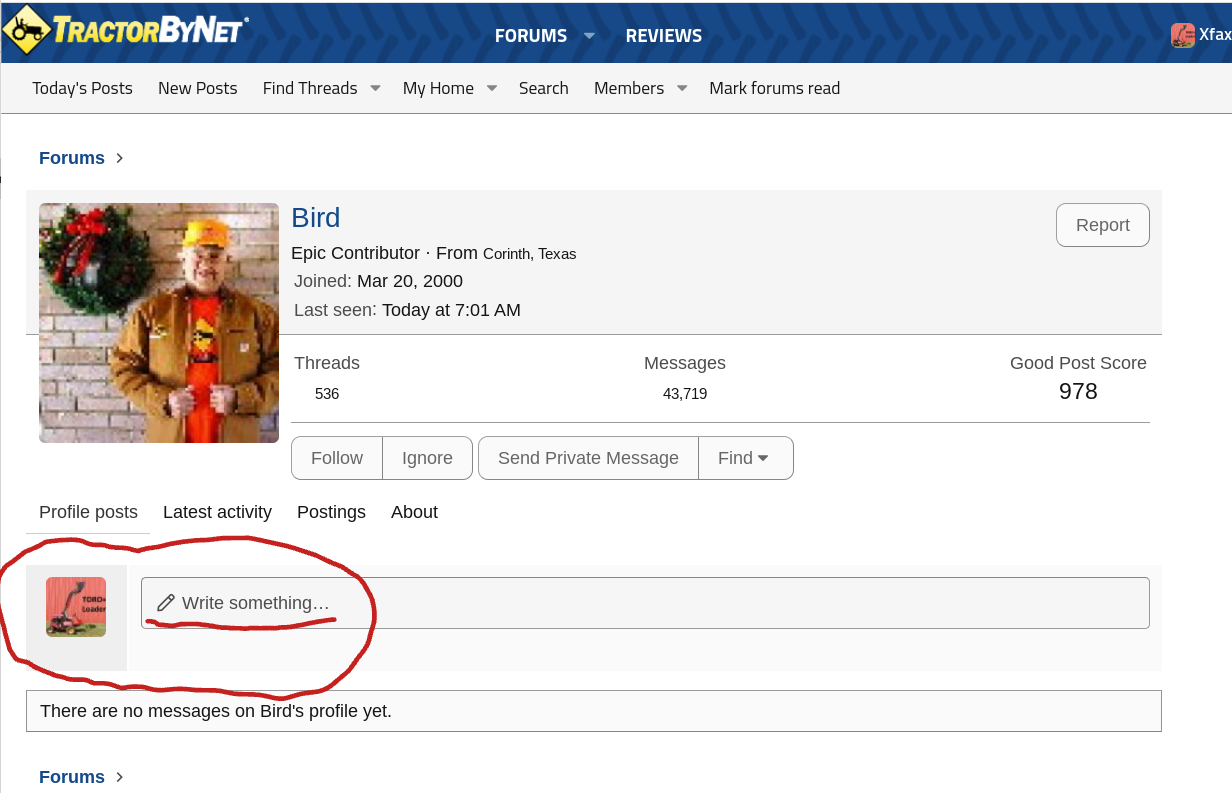This screenshot has width=1232, height=793.
Task: Send Private Message to Bird
Action: 588,458
